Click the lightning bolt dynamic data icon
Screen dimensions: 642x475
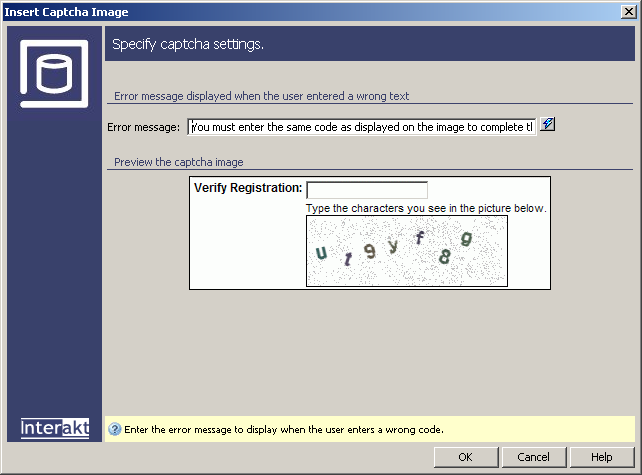tap(548, 126)
